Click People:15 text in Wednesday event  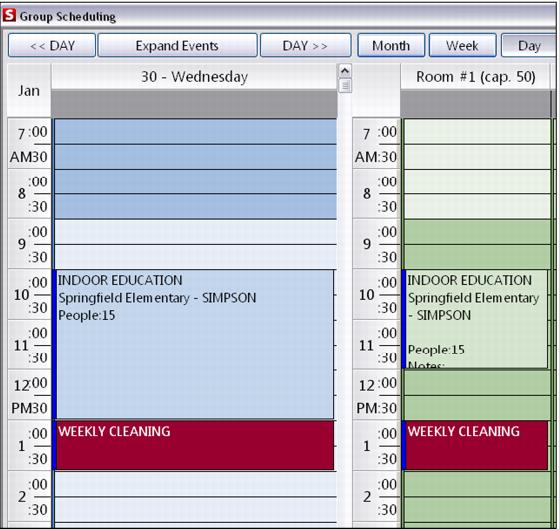click(x=87, y=315)
